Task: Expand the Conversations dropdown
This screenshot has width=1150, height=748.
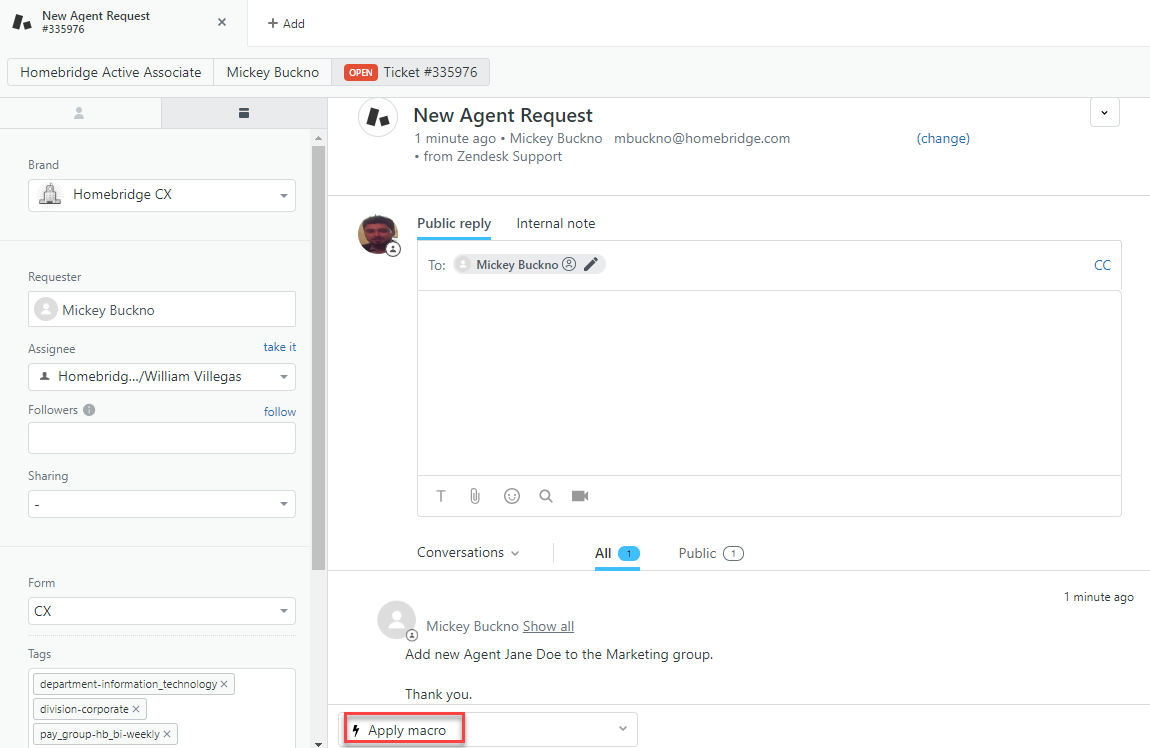Action: pyautogui.click(x=468, y=553)
